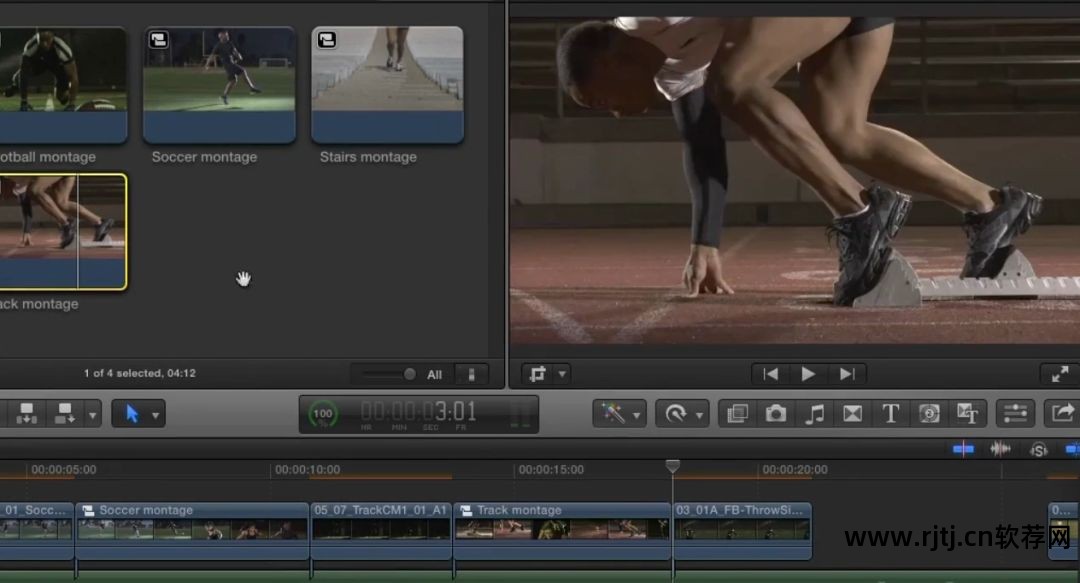Select the Track montage clip in timeline
This screenshot has width=1080, height=583.
click(562, 528)
